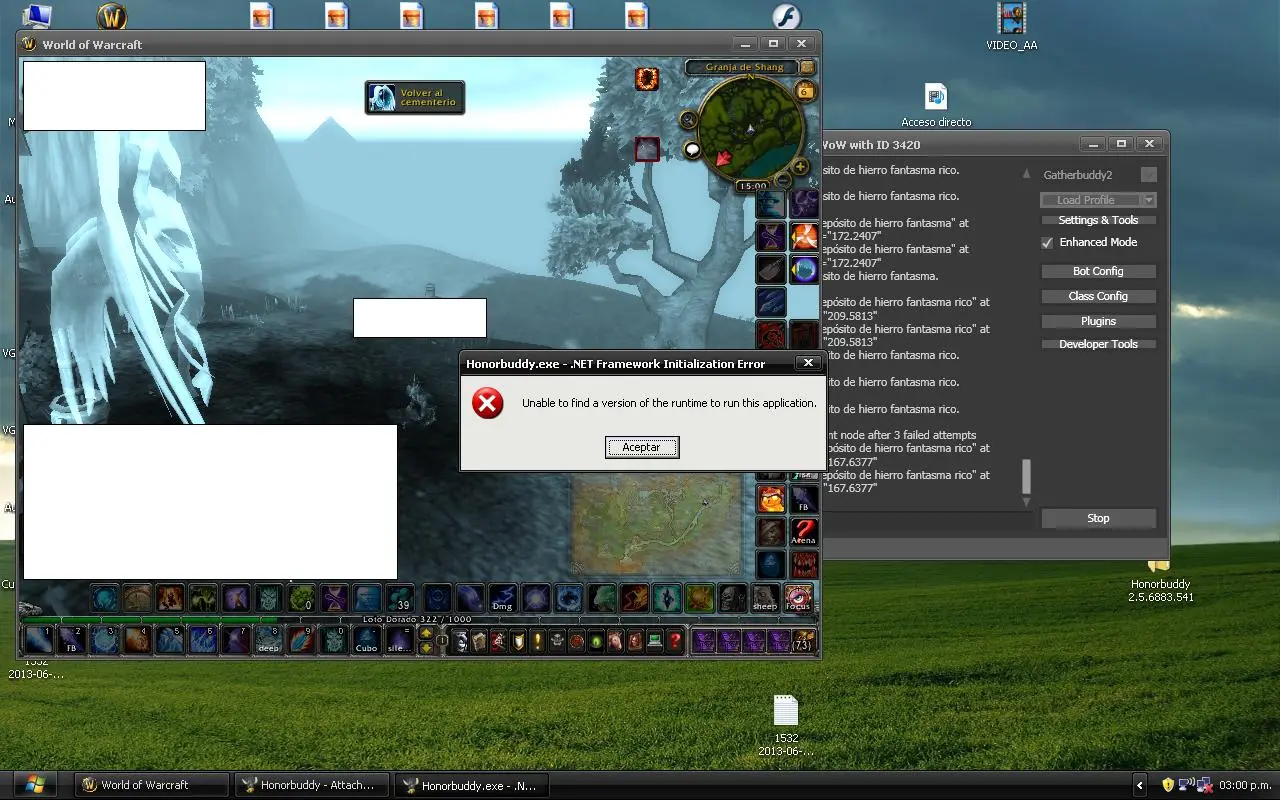Click the orange mask icon in the right action bar

tap(771, 498)
